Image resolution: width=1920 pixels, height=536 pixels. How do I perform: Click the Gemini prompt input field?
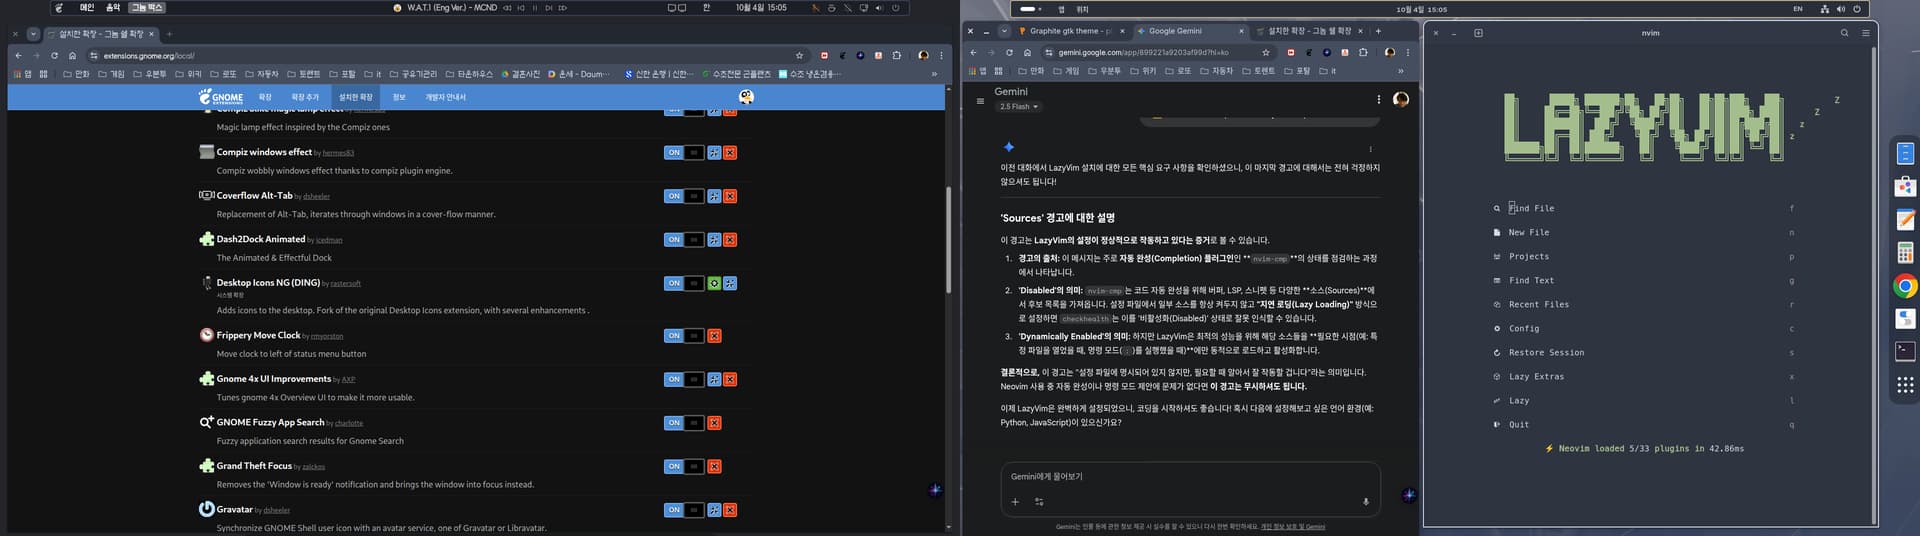coord(1190,477)
